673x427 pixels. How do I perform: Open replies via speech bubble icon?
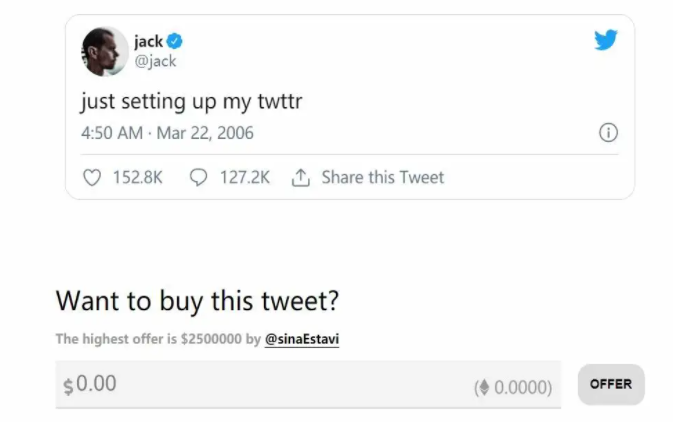tap(198, 177)
